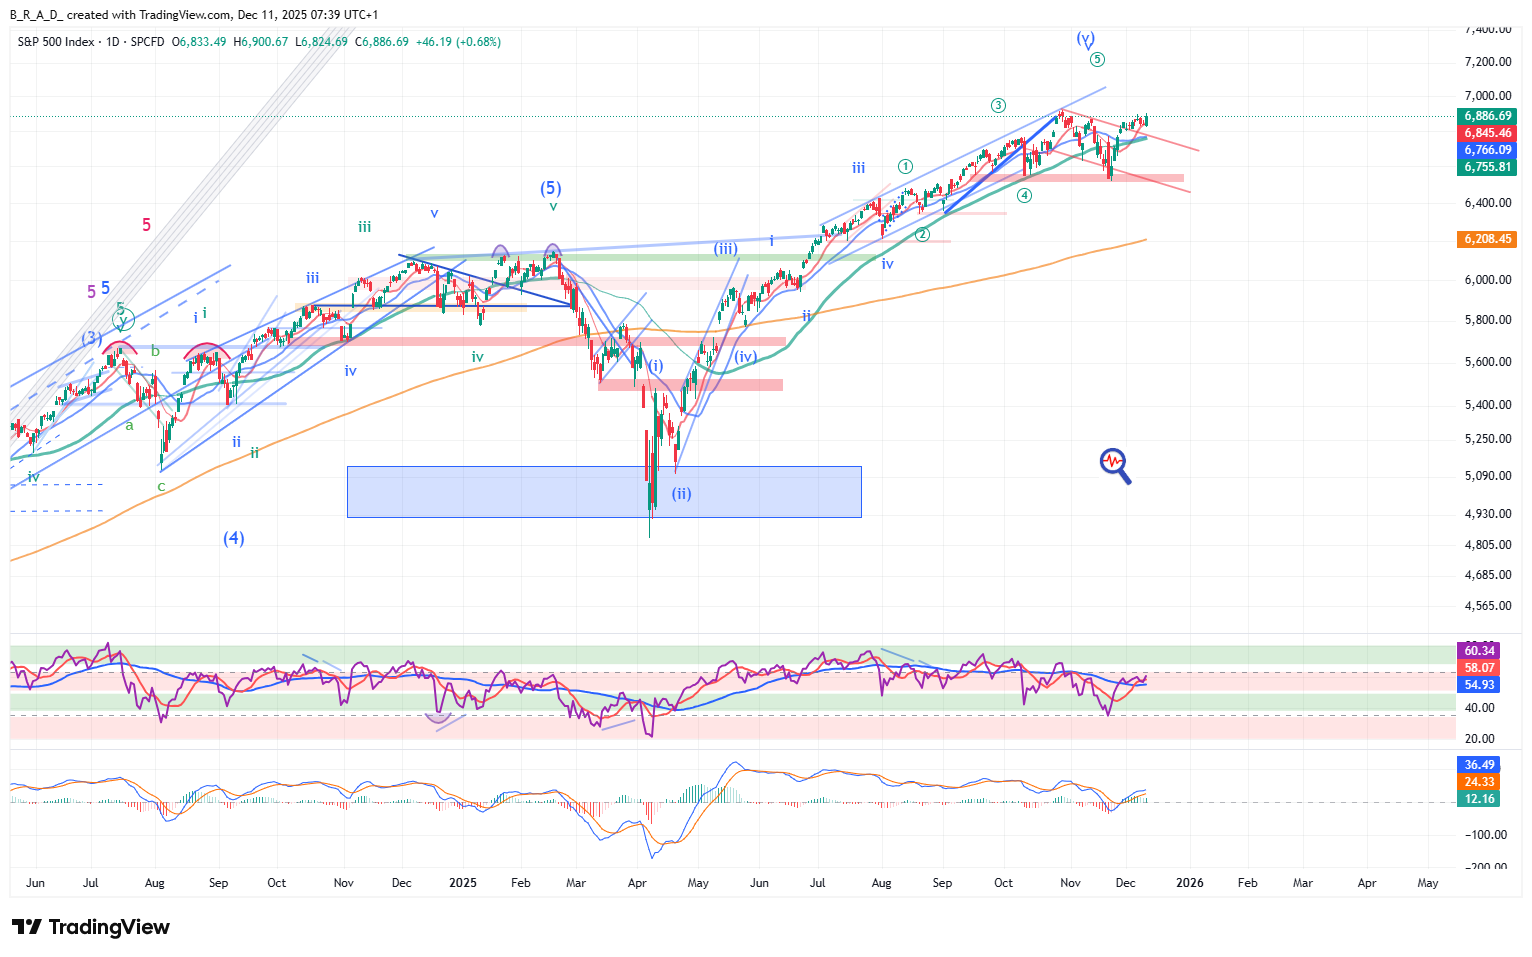The height and width of the screenshot is (957, 1532).
Task: Click the blue (5) wave label
Action: (x=551, y=188)
